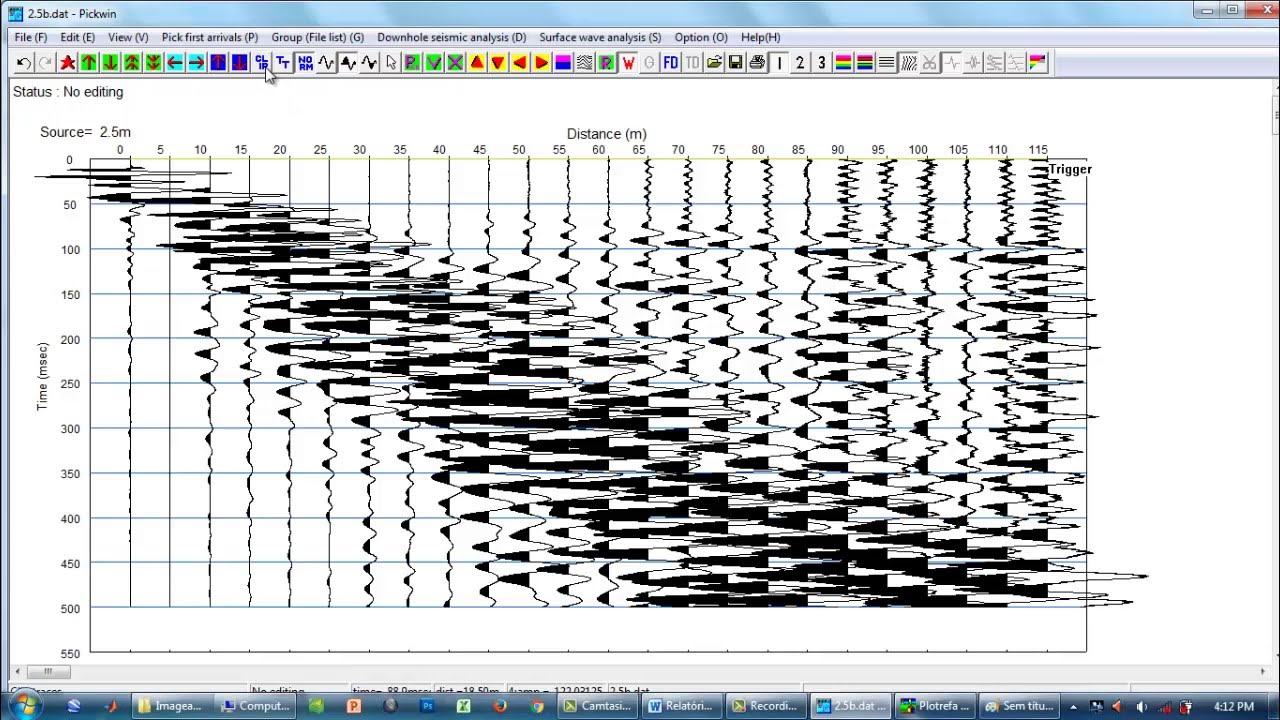Print using the printer icon
This screenshot has width=1280, height=720.
[x=757, y=63]
